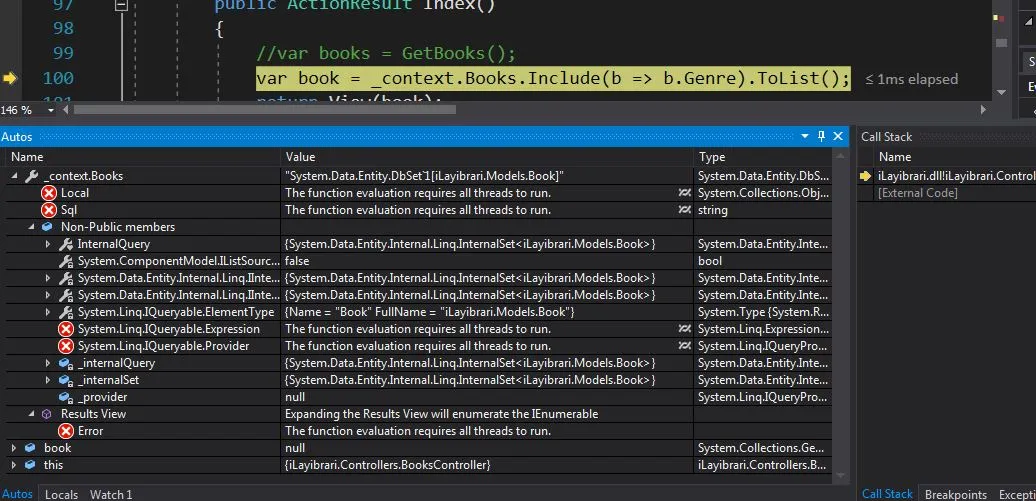Screen dimensions: 1036x501
Task: Click error icon next to System.Linq.IQueryable.Provider
Action: click(x=65, y=346)
